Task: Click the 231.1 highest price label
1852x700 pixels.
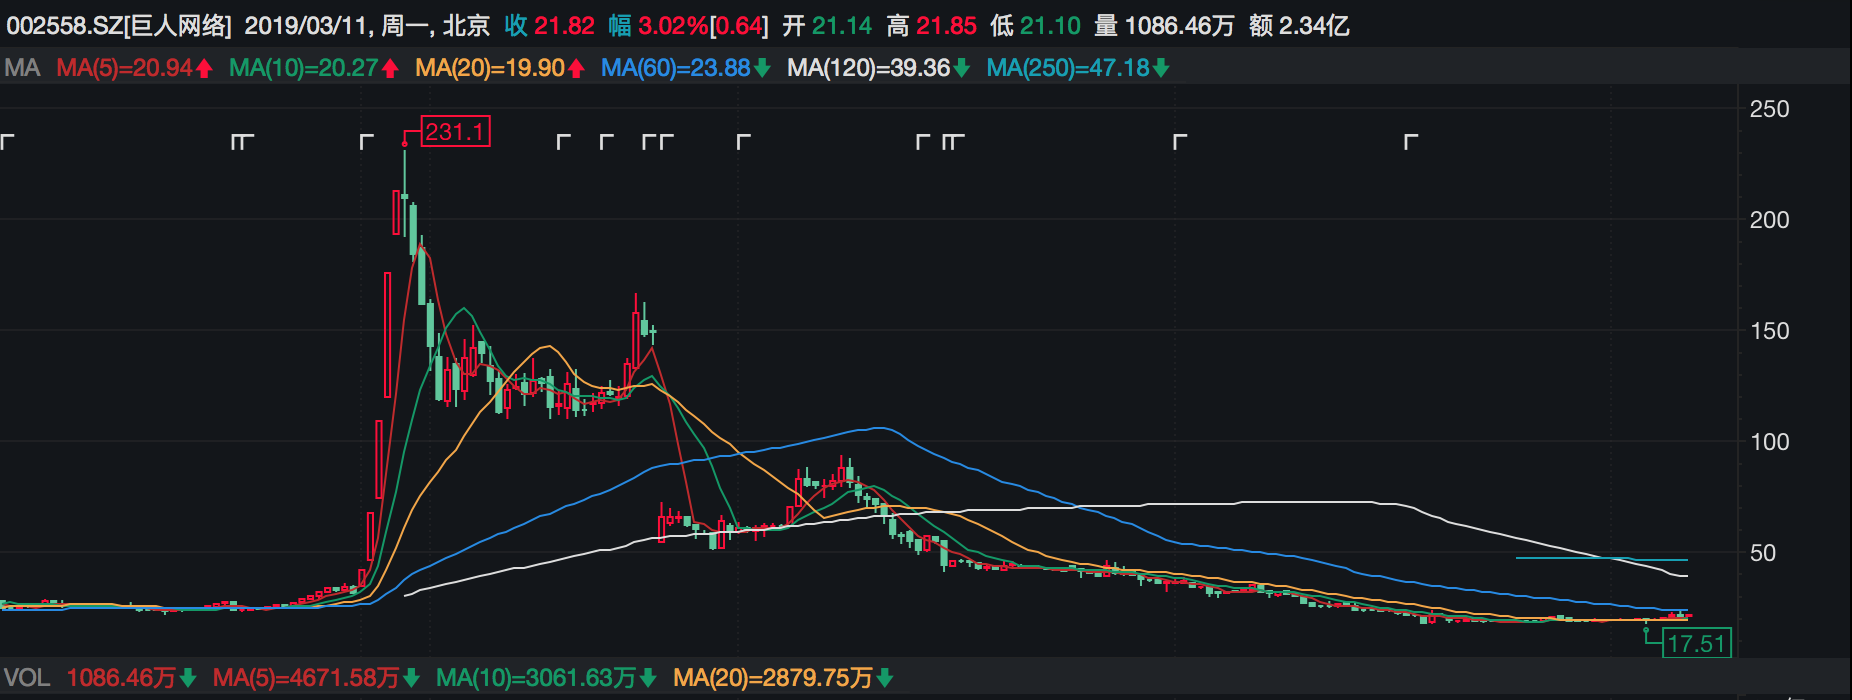Action: pyautogui.click(x=455, y=132)
